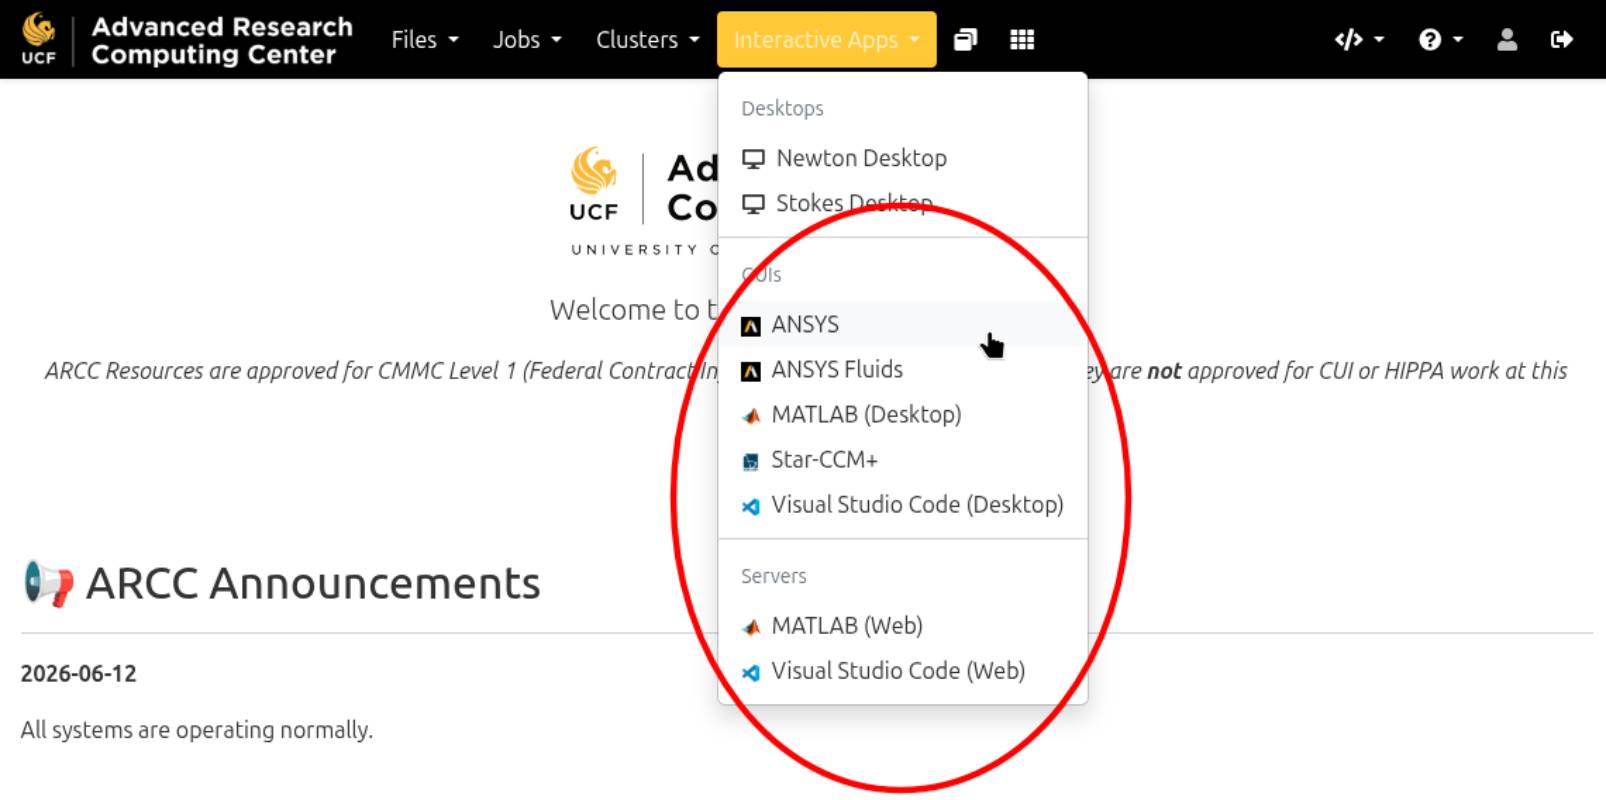Image resolution: width=1606 pixels, height=800 pixels.
Task: Expand the Clusters dropdown menu
Action: (x=648, y=40)
